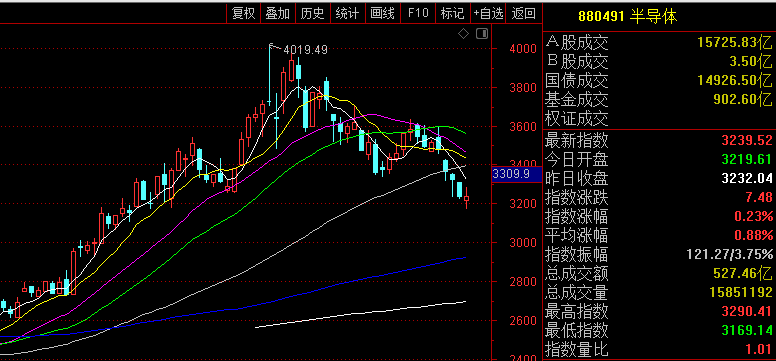
Task: Click the 总成交额 label
Action: 577,273
